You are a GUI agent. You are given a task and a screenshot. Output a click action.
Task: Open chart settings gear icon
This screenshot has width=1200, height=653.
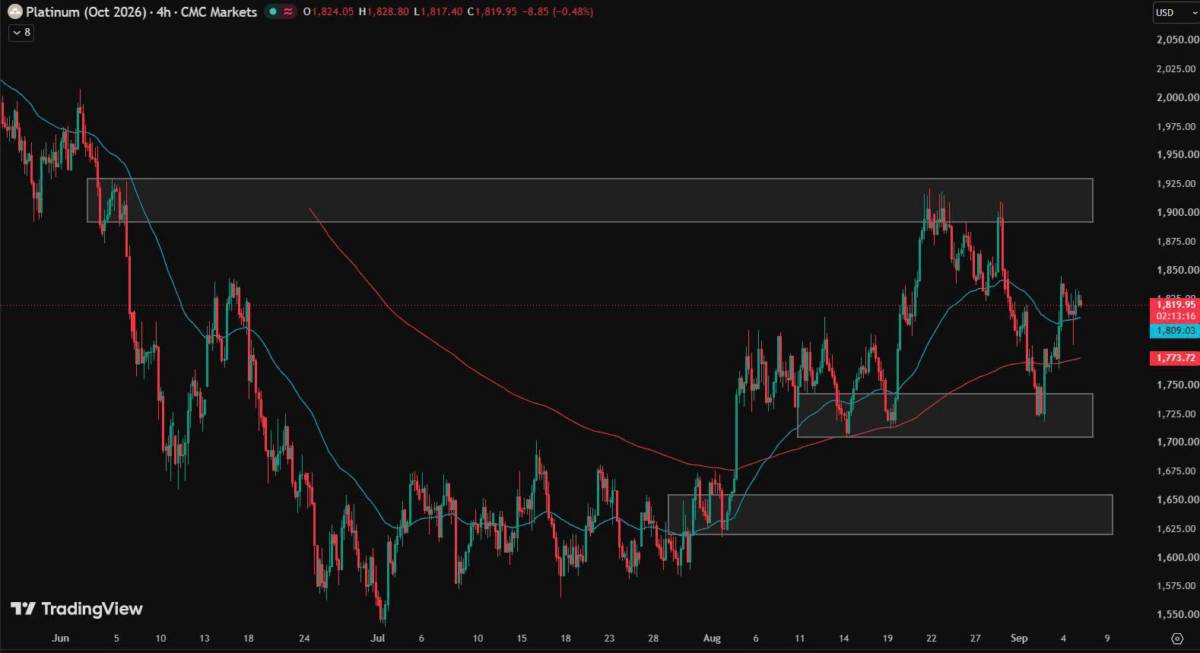tap(1177, 637)
